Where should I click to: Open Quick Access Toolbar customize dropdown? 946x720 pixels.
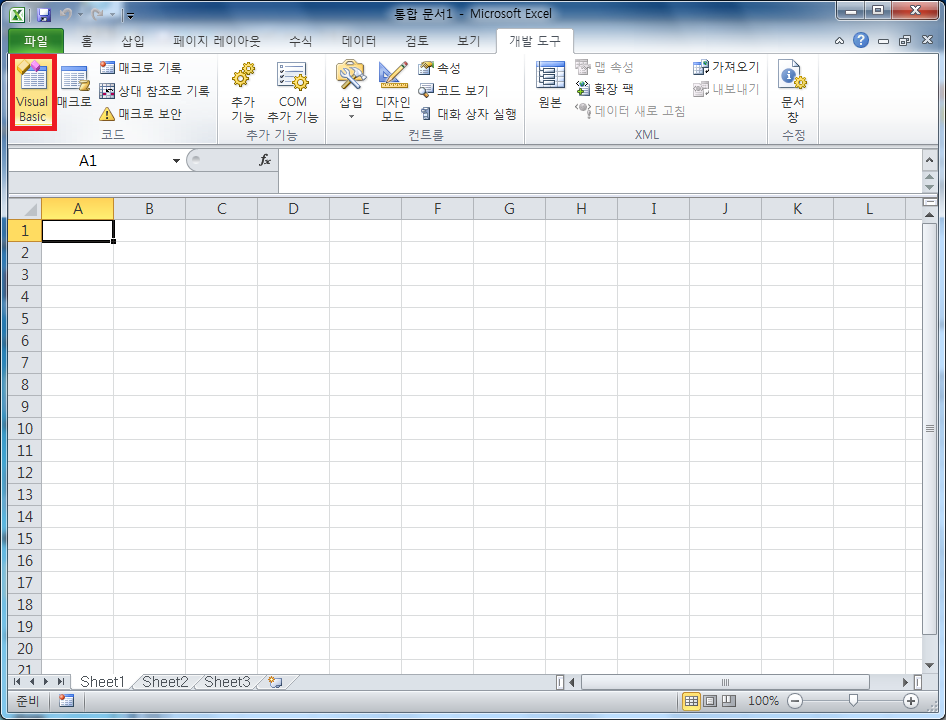[x=130, y=16]
